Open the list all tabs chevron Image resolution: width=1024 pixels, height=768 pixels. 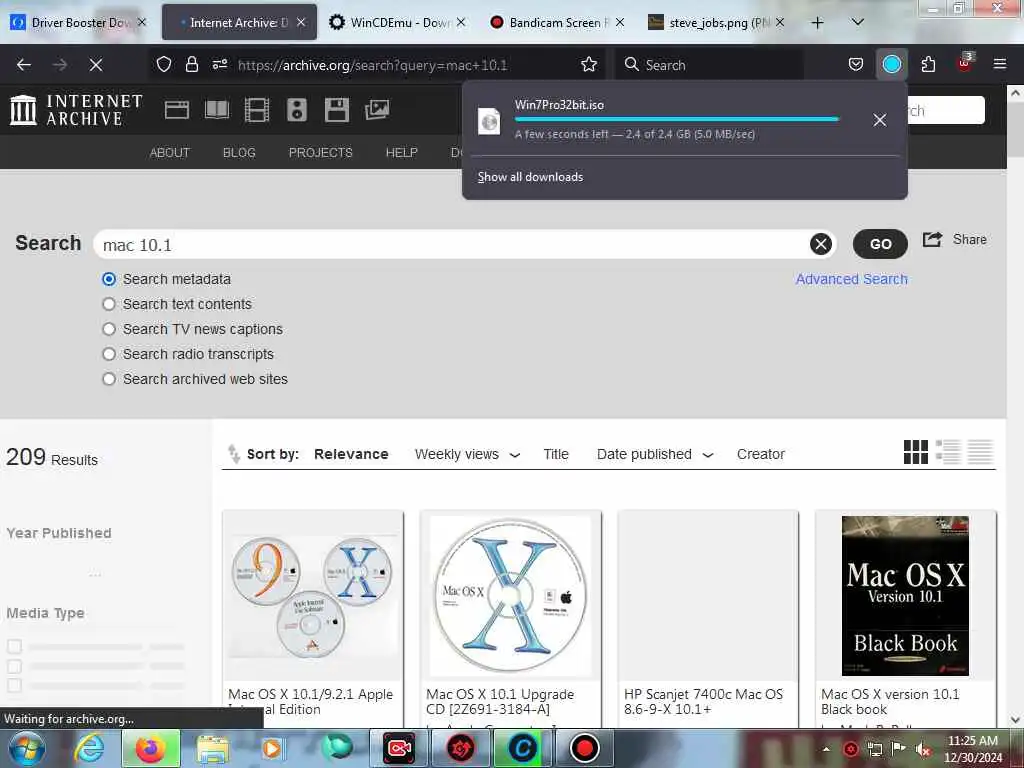click(x=858, y=22)
